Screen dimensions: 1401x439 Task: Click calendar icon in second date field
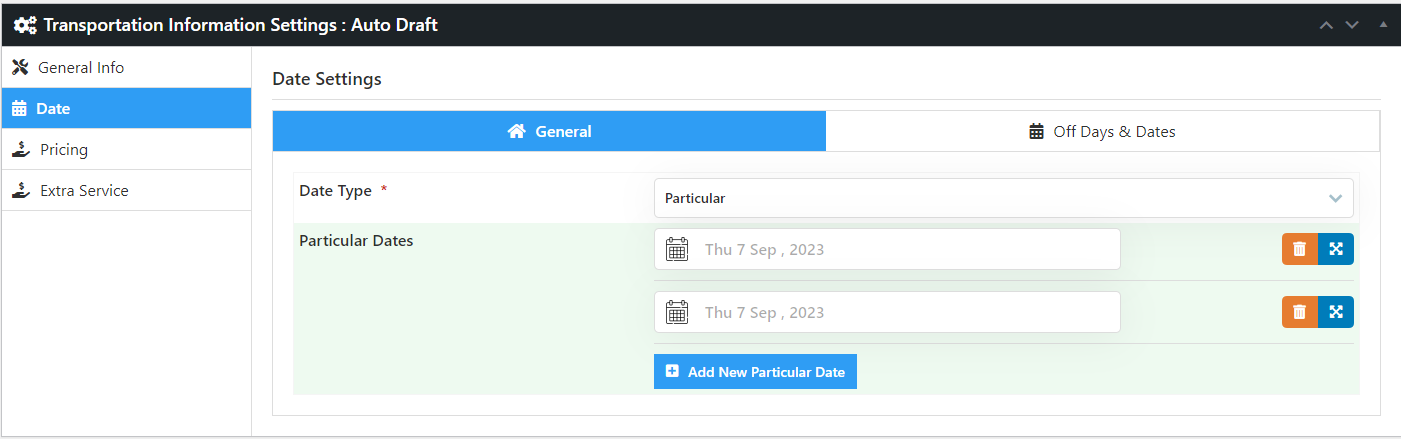[677, 312]
